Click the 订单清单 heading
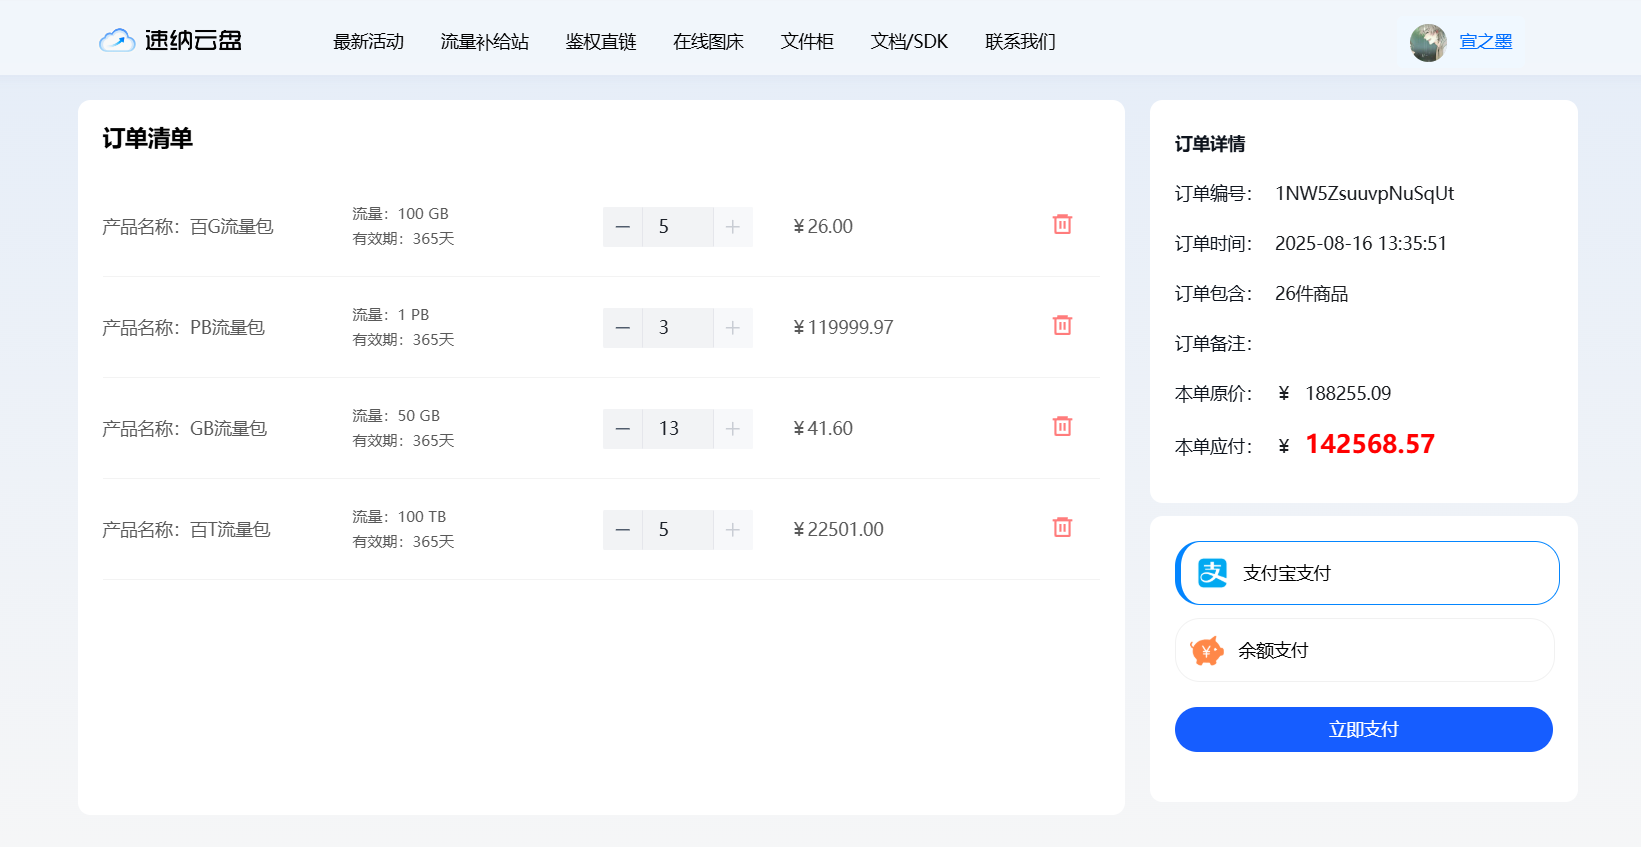1641x847 pixels. 147,138
